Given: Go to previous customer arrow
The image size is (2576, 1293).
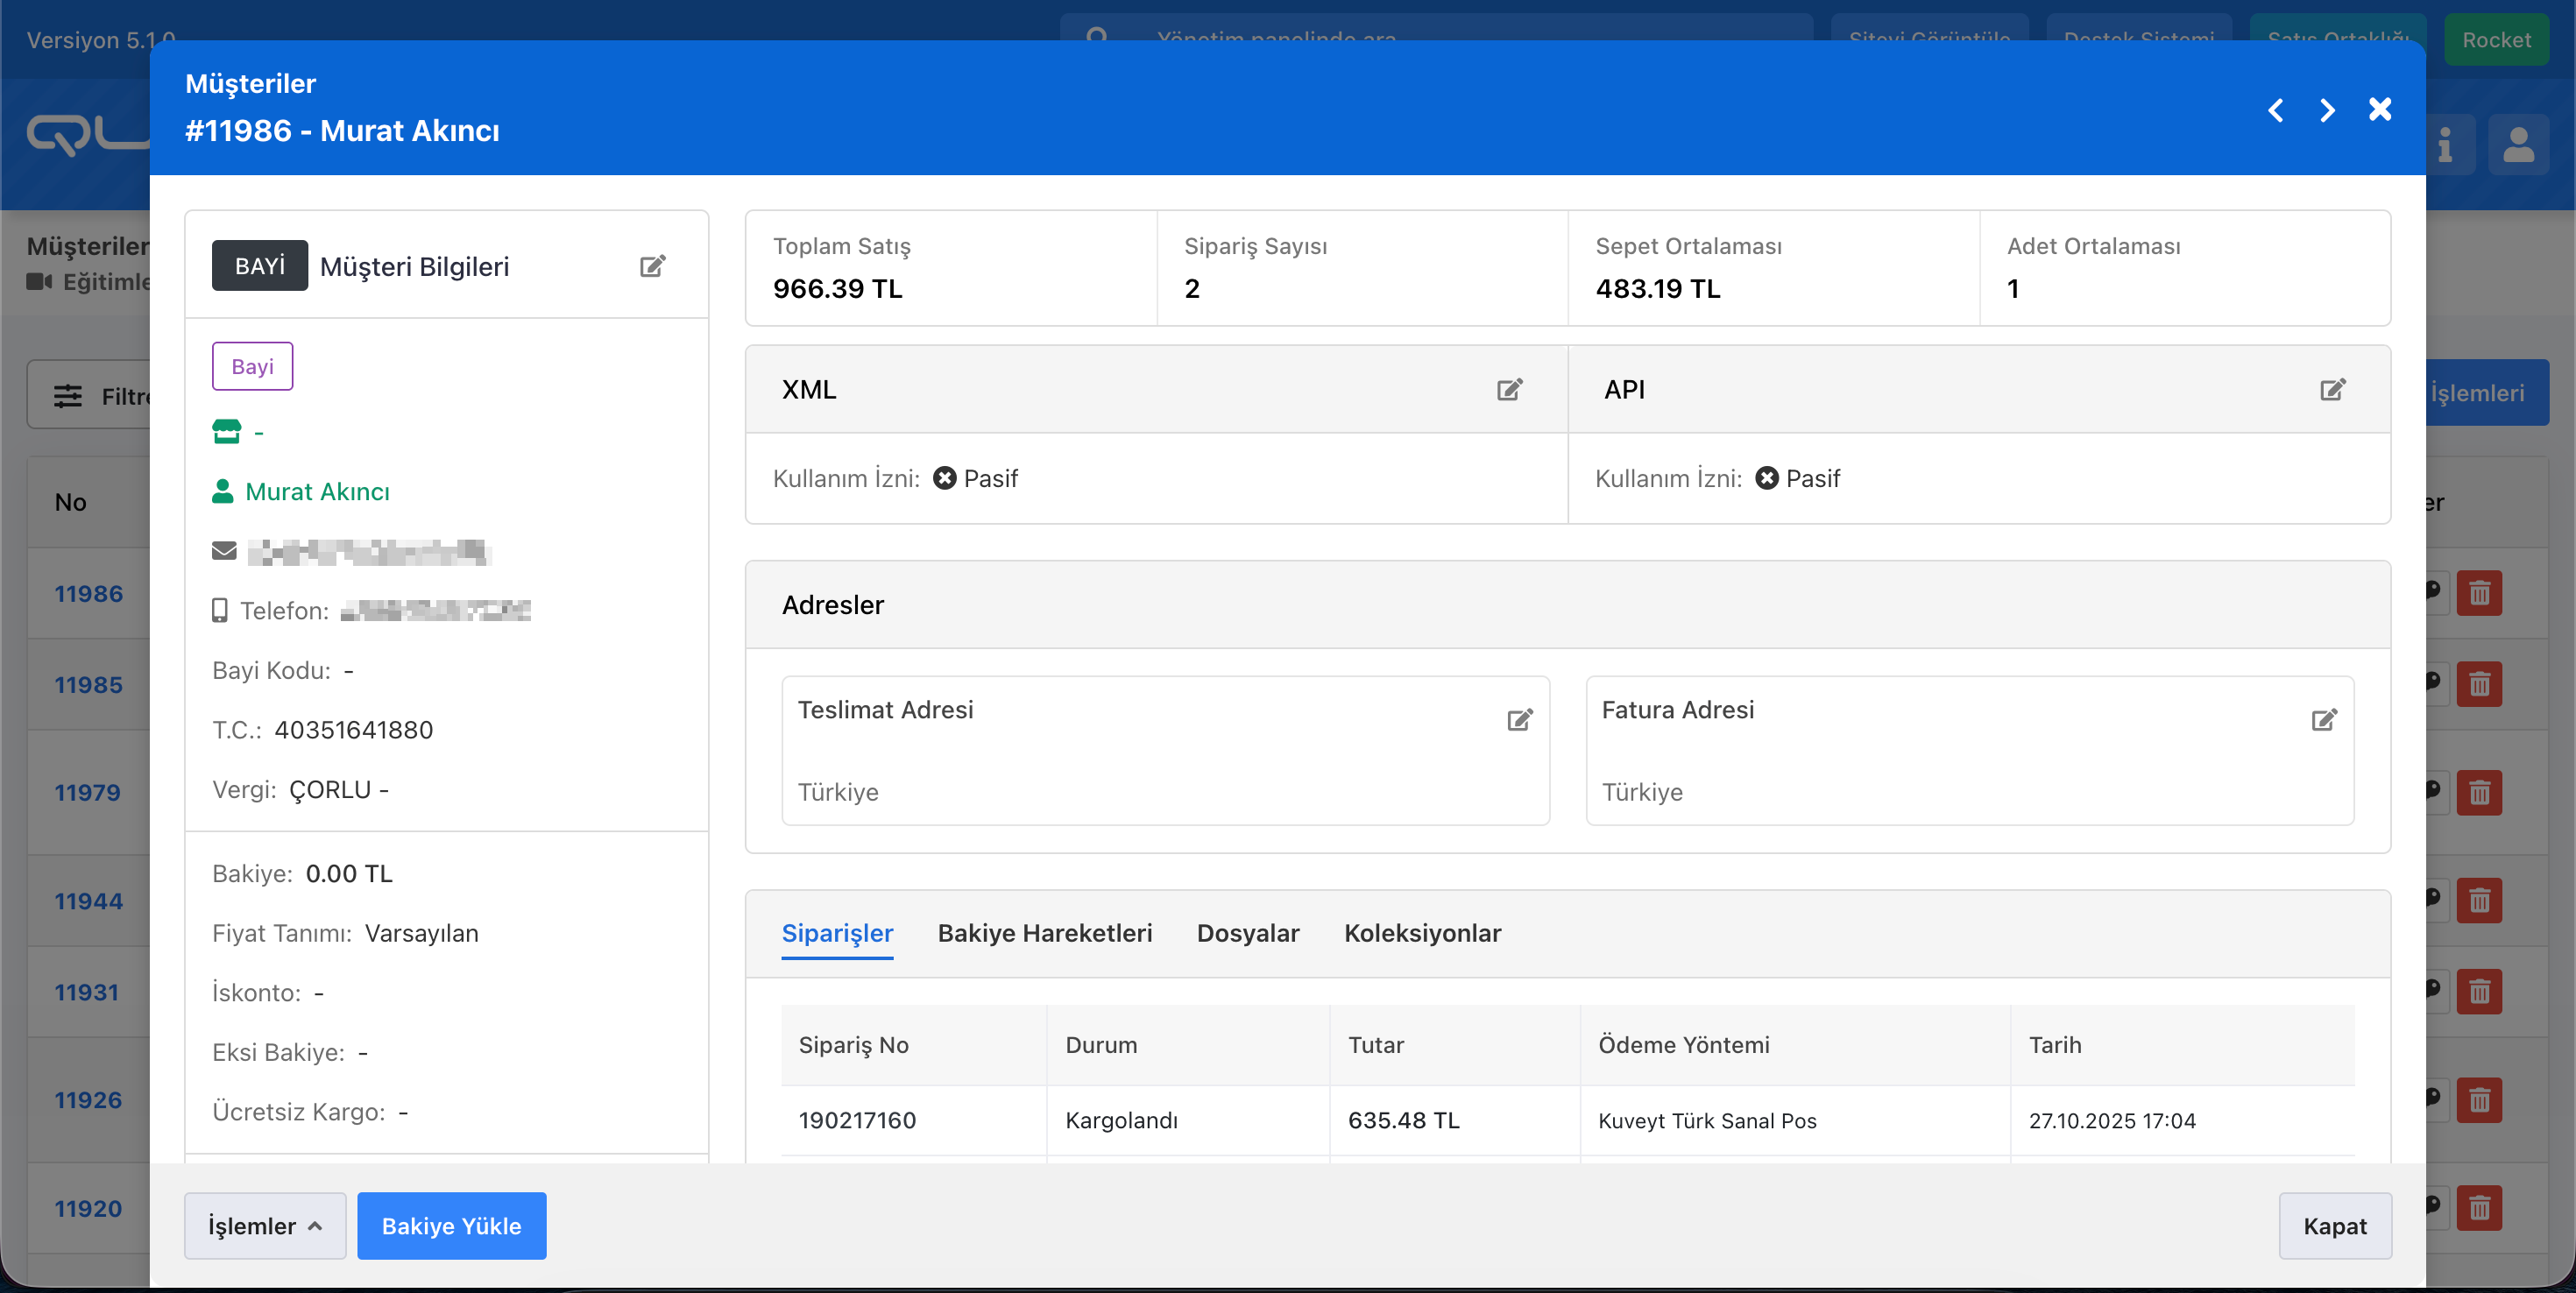Looking at the screenshot, I should [x=2275, y=110].
